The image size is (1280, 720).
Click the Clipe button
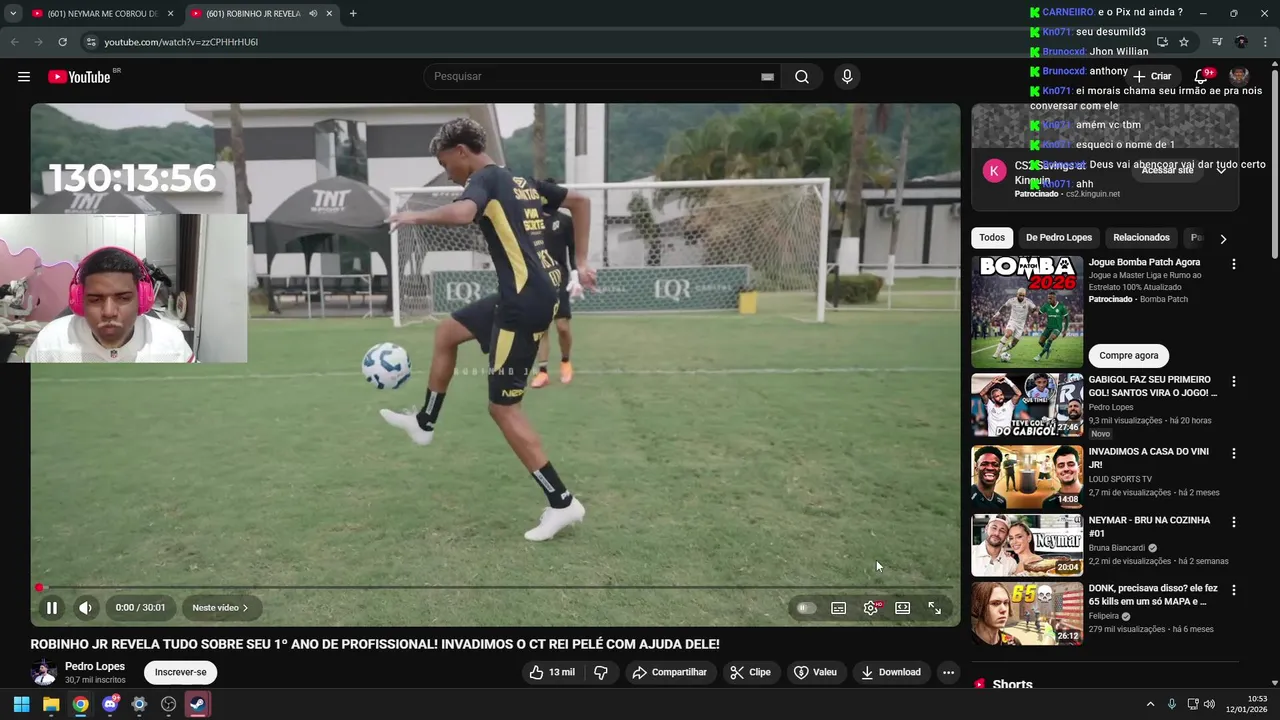(750, 672)
